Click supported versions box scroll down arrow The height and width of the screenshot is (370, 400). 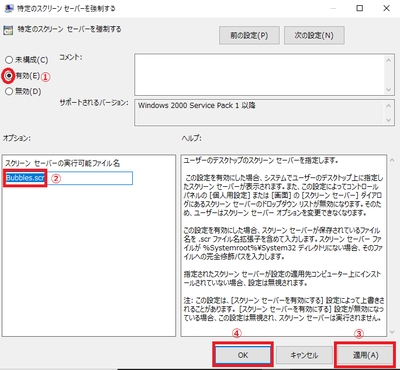coord(388,120)
